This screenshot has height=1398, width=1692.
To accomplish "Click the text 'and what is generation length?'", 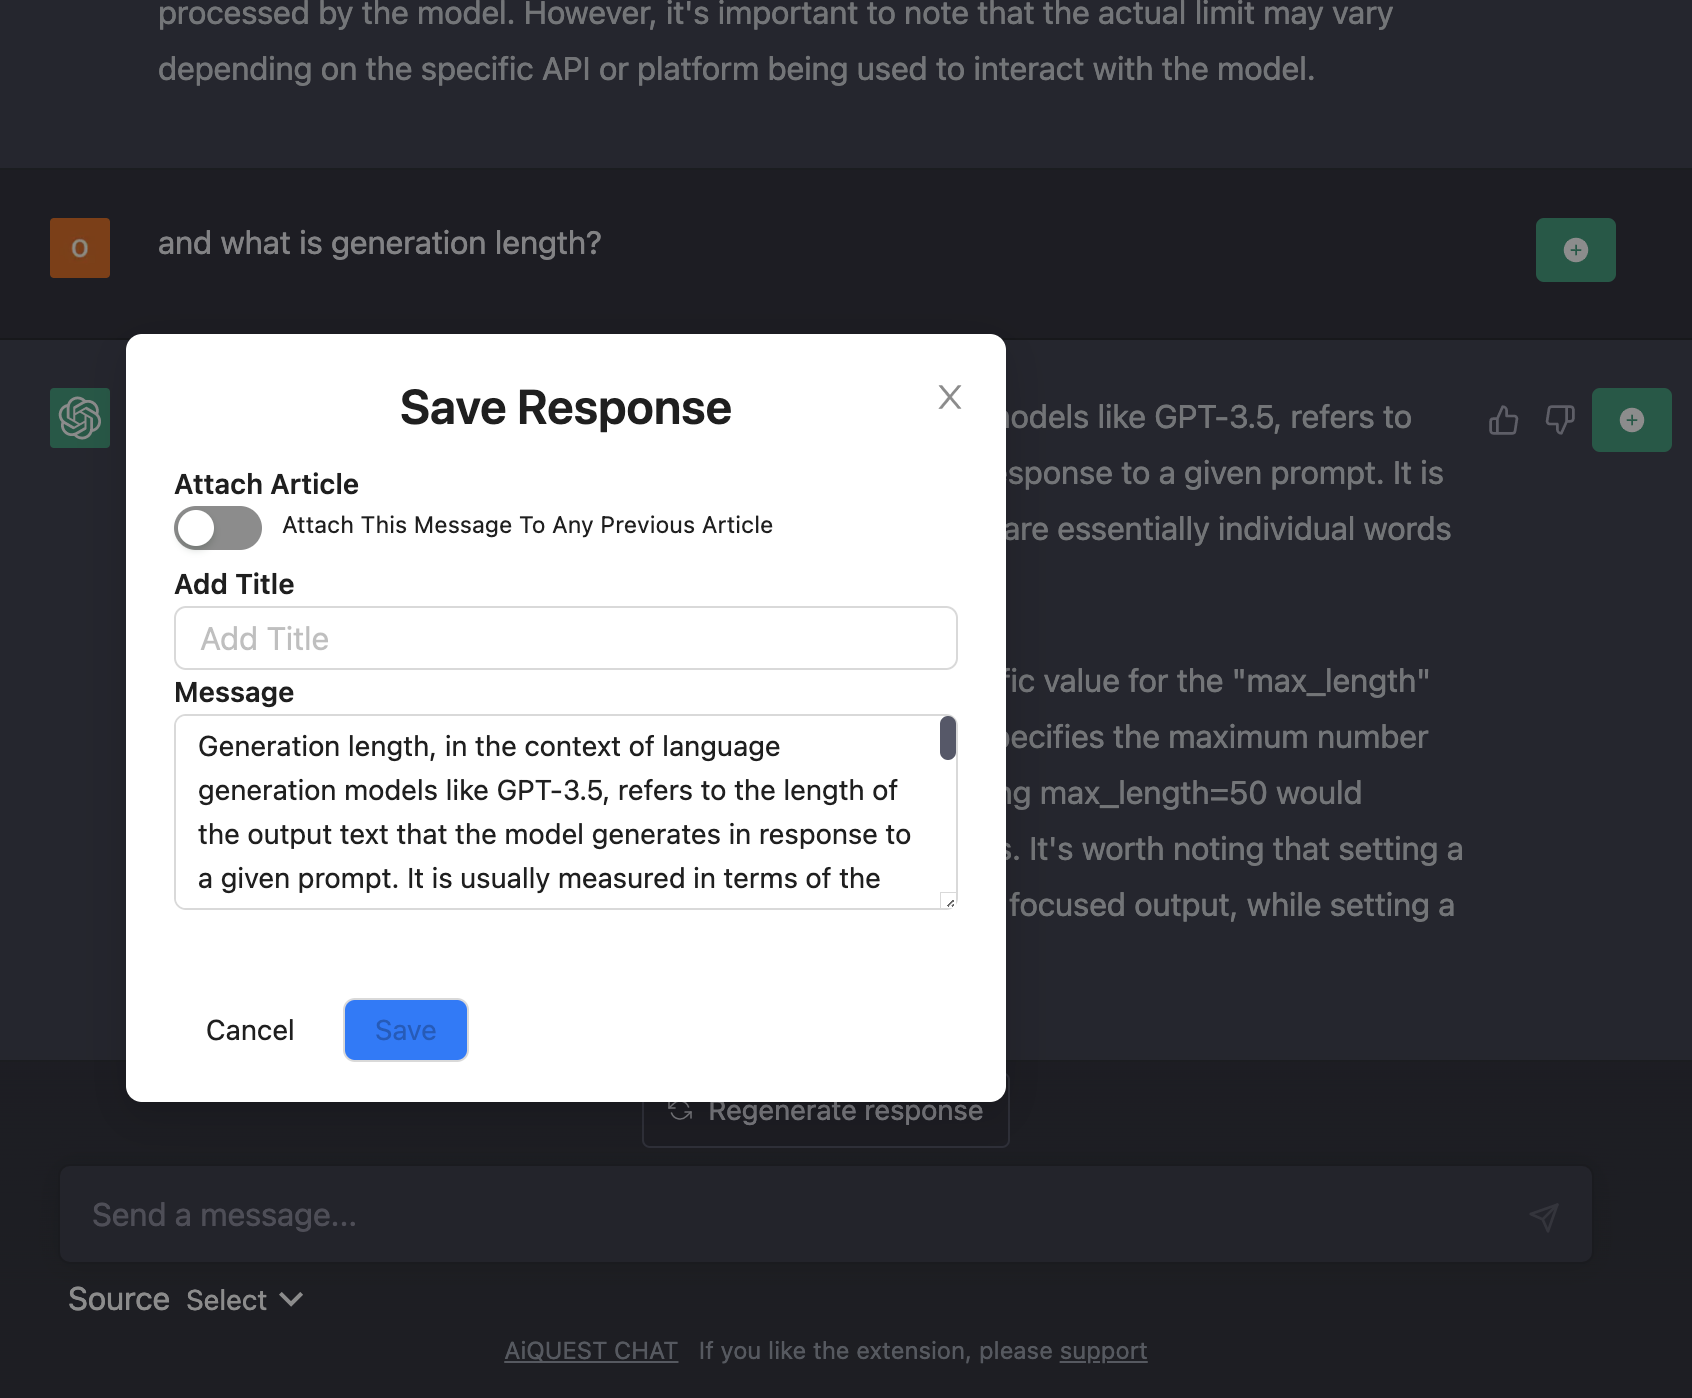I will tap(379, 243).
